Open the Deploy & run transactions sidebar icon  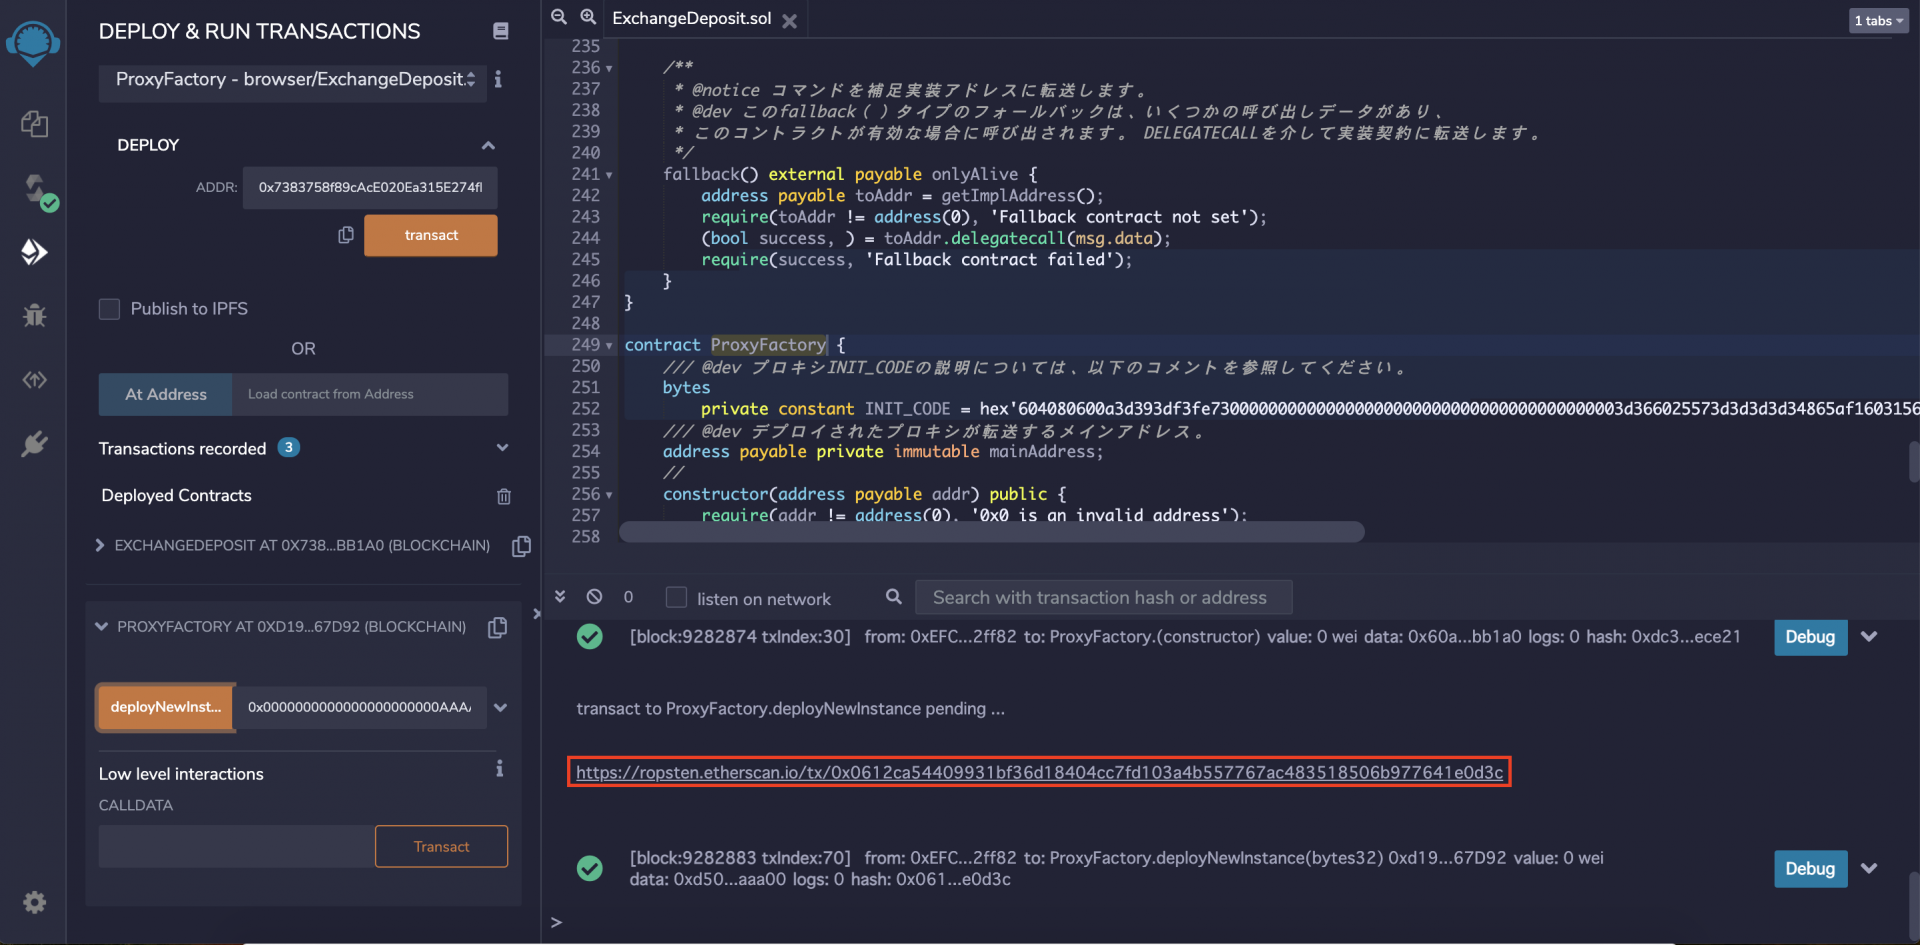click(34, 252)
